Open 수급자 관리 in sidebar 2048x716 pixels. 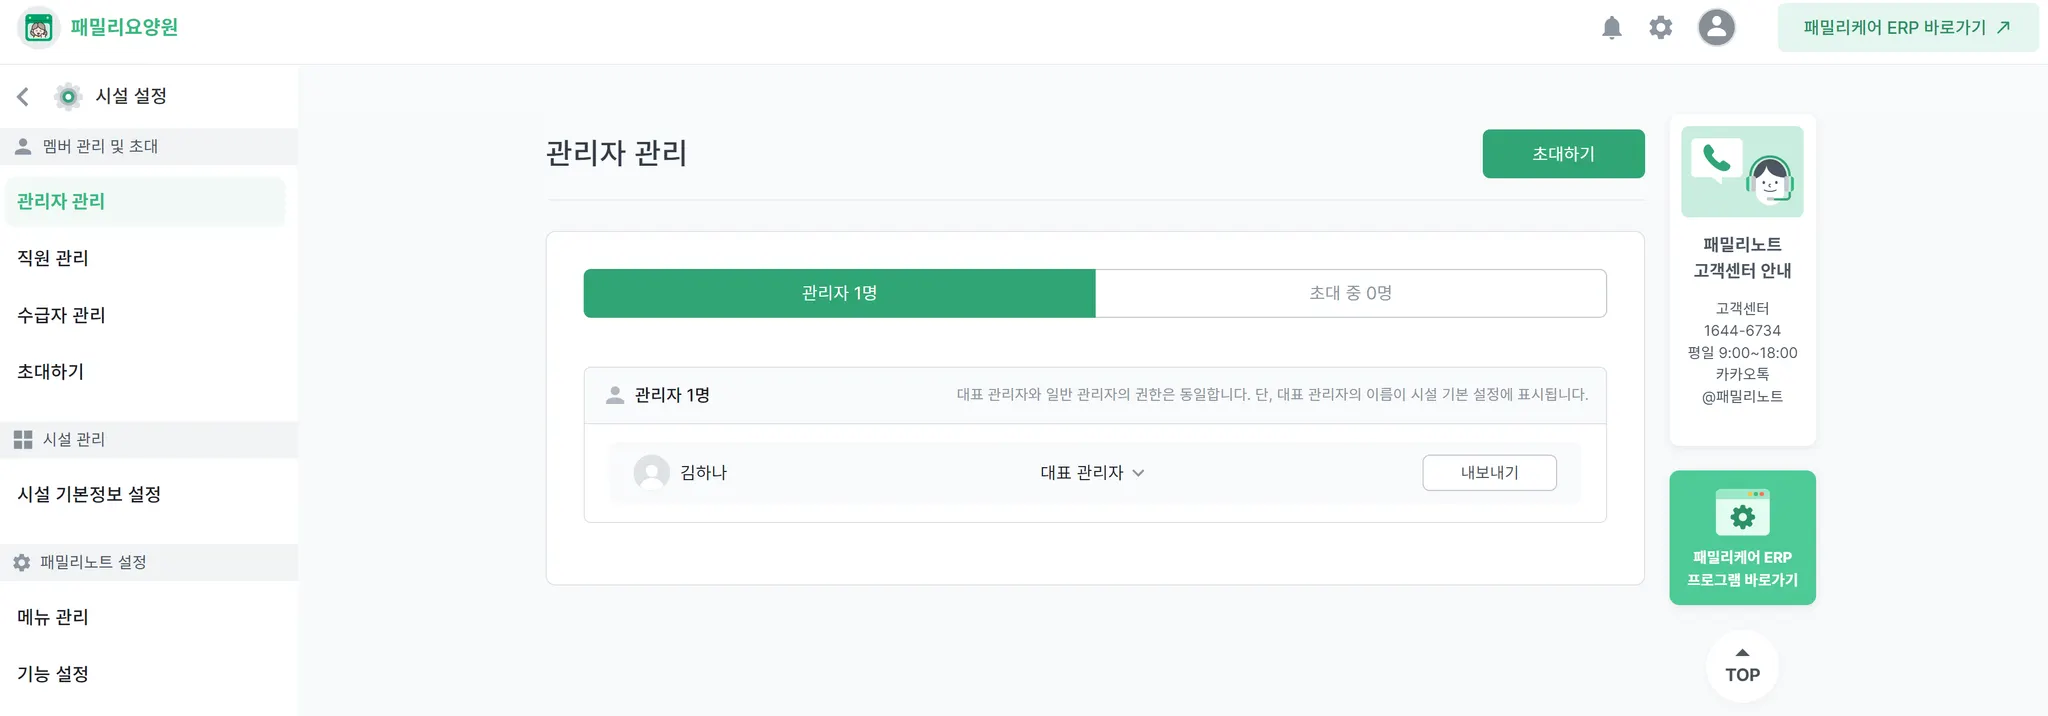click(x=61, y=315)
